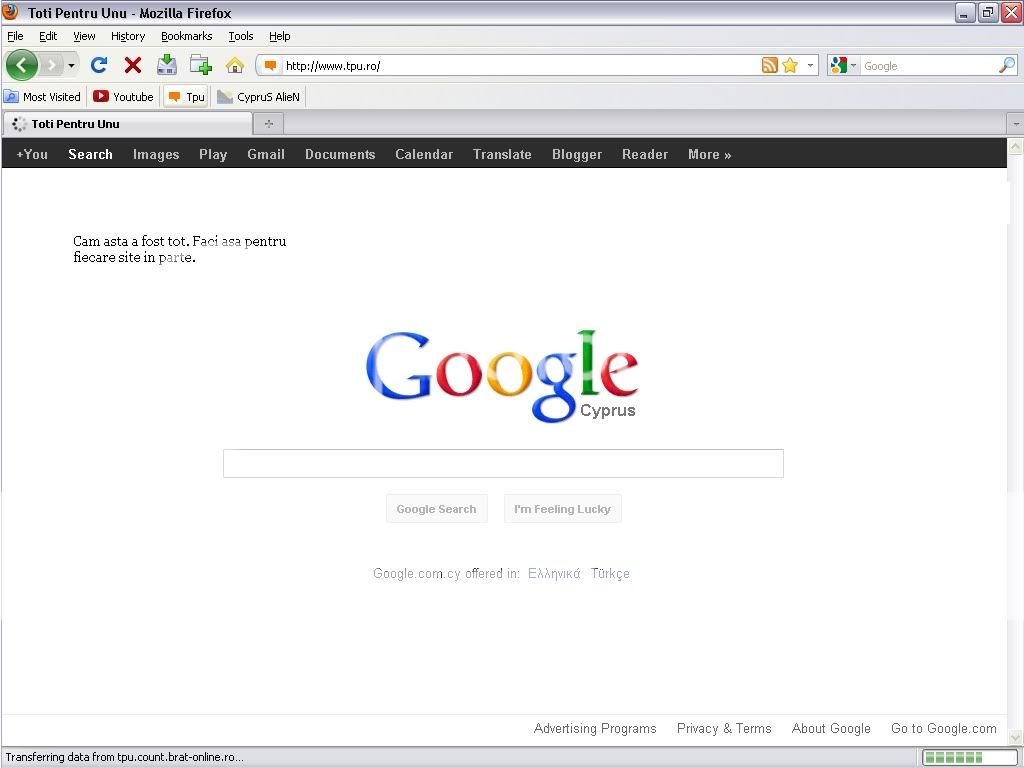Open Privacy & Terms link

[x=724, y=728]
